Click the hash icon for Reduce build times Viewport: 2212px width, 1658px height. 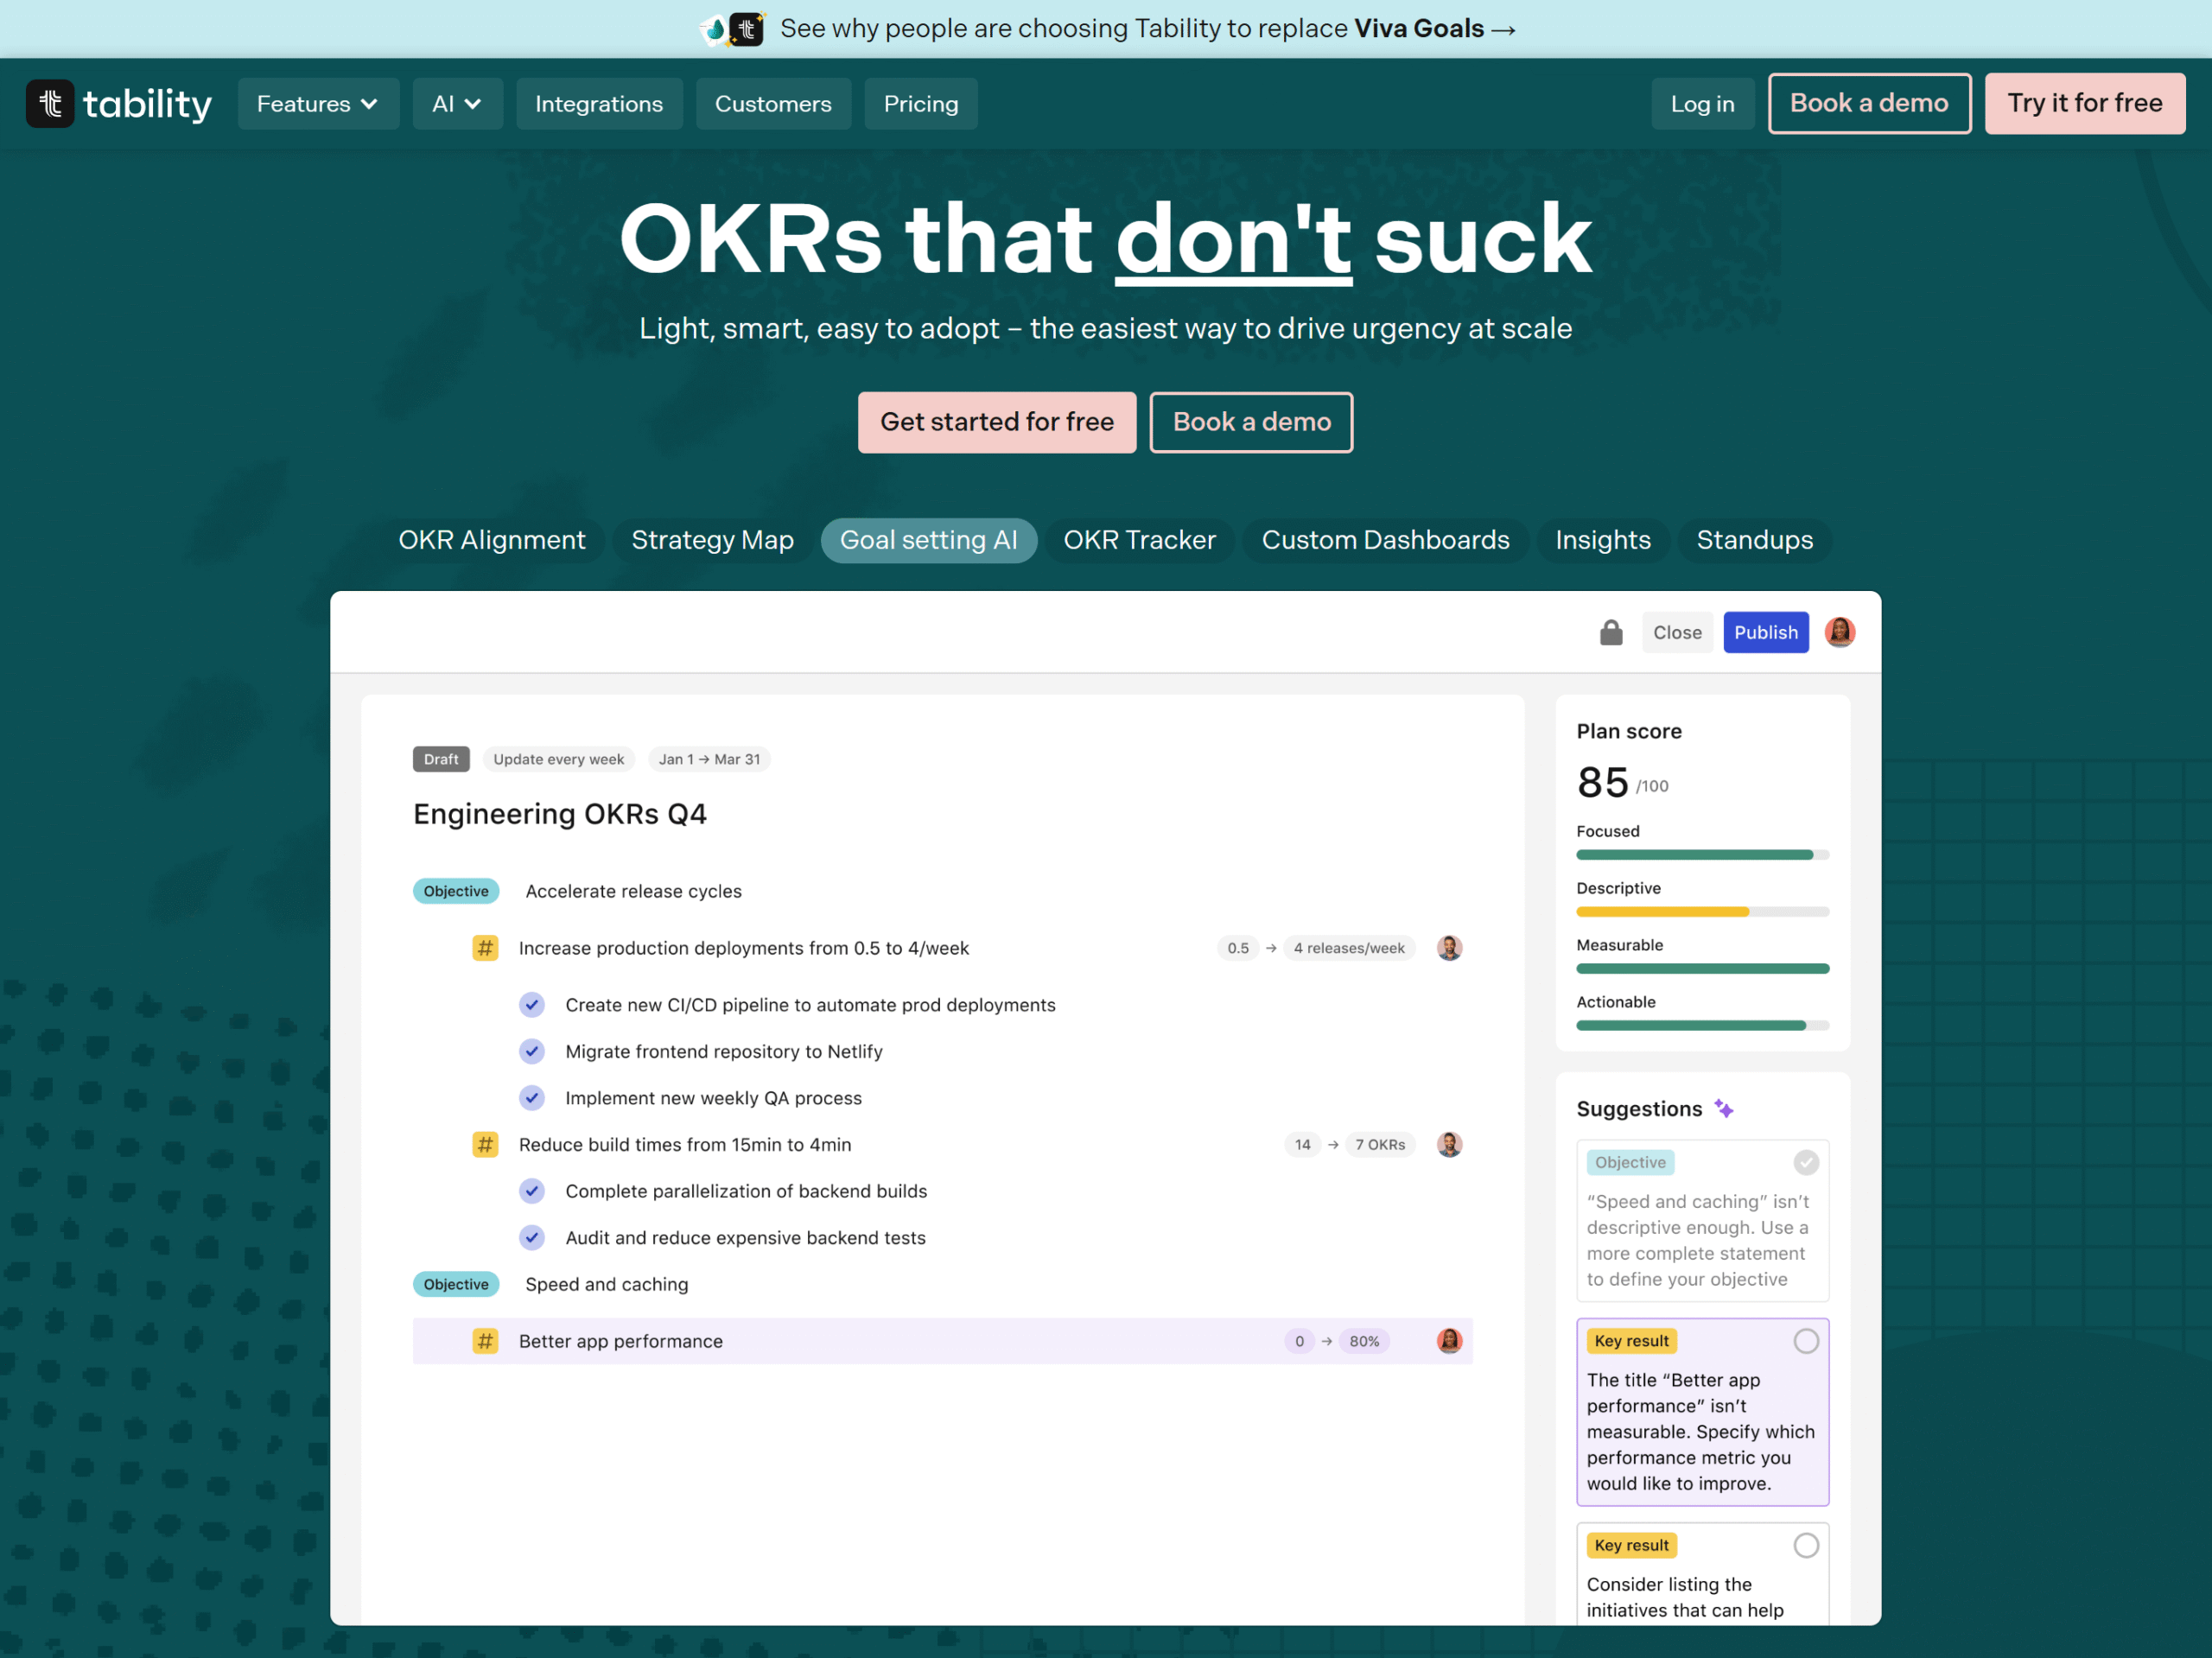click(x=485, y=1144)
